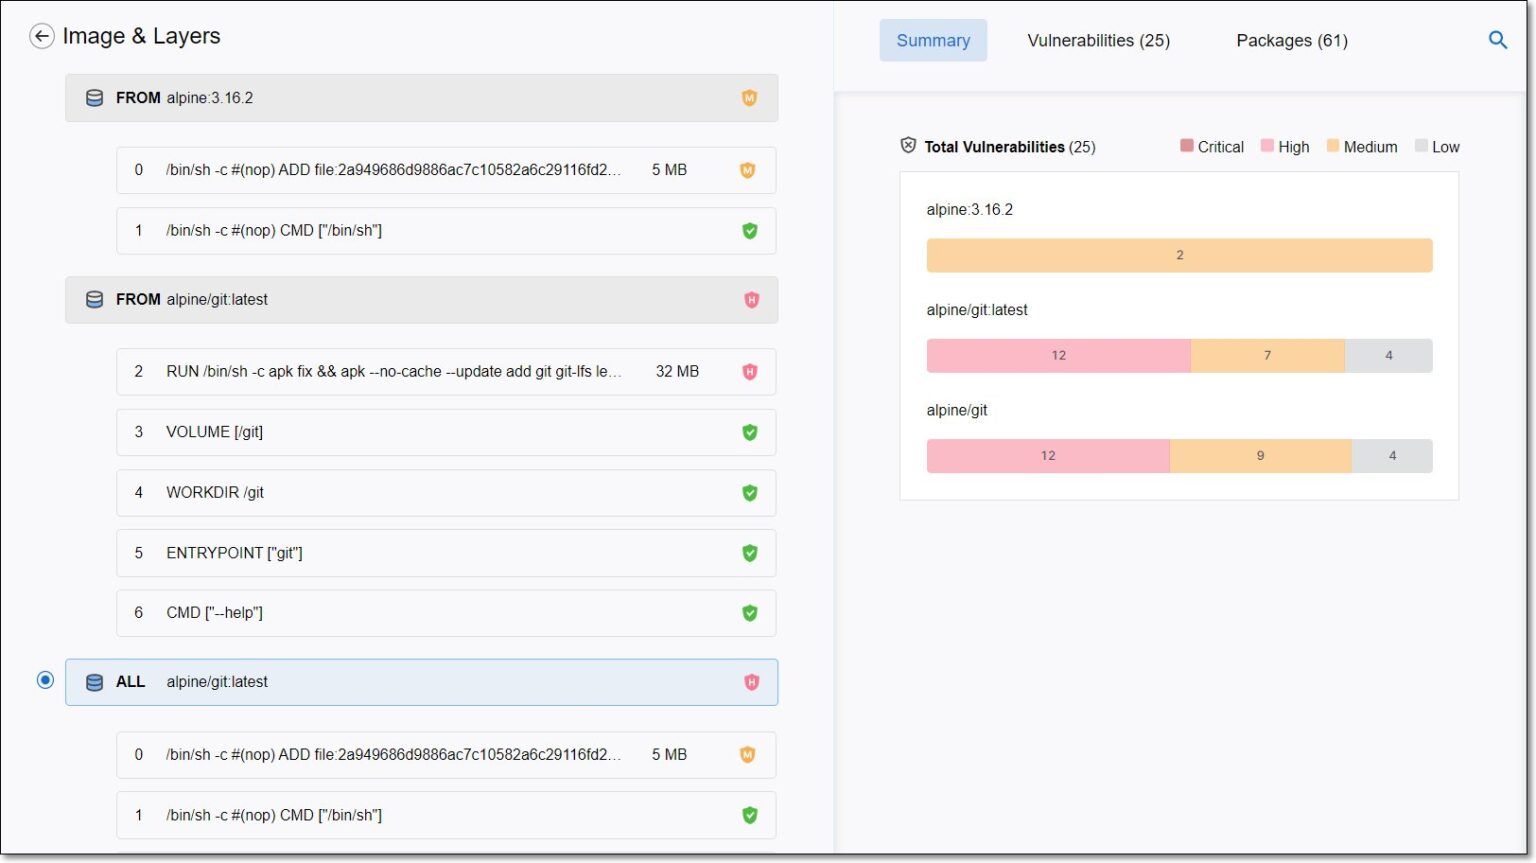Click the green shield icon on VOLUME [/git] layer
The image size is (1536, 863).
pos(750,432)
